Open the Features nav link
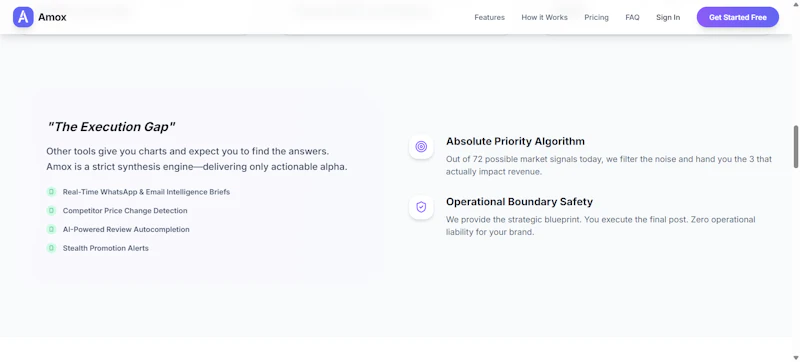This screenshot has width=800, height=362. 489,17
